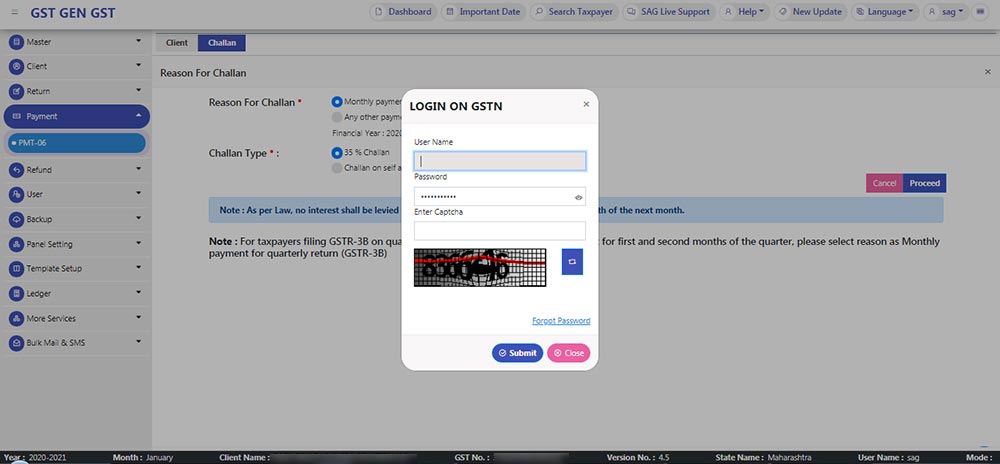Choose Any other payment radio button
Screen dimensions: 1000x464
point(337,117)
